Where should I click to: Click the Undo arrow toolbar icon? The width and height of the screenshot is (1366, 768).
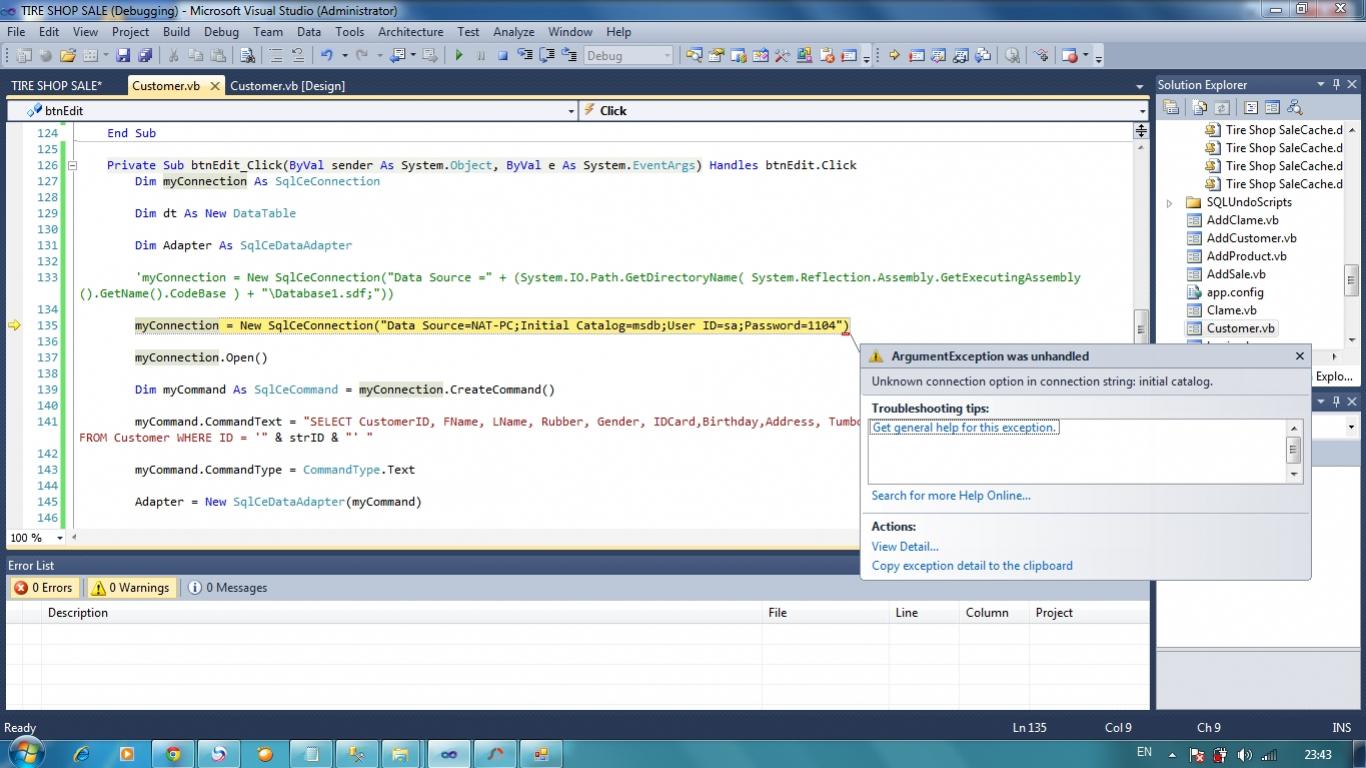click(x=326, y=56)
